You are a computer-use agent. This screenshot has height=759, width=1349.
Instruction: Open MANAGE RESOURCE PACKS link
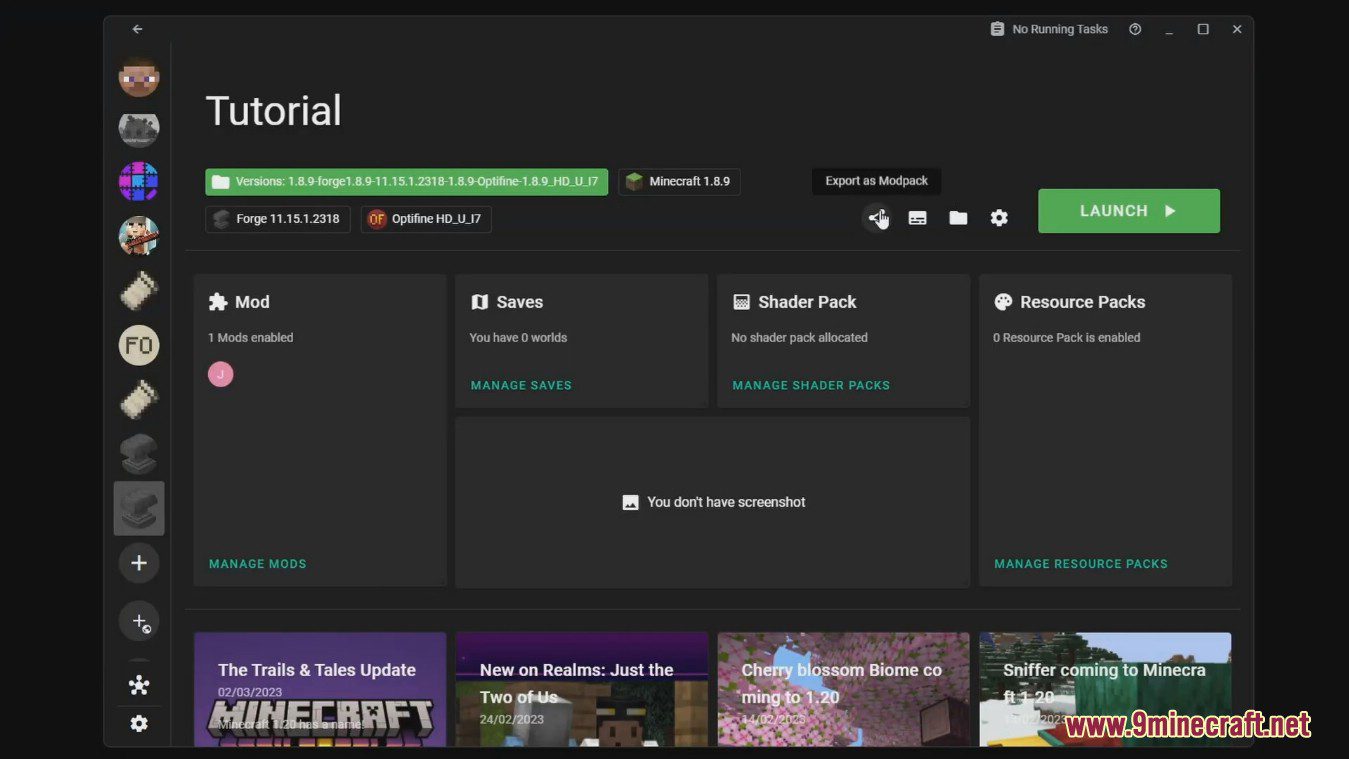pyautogui.click(x=1081, y=564)
